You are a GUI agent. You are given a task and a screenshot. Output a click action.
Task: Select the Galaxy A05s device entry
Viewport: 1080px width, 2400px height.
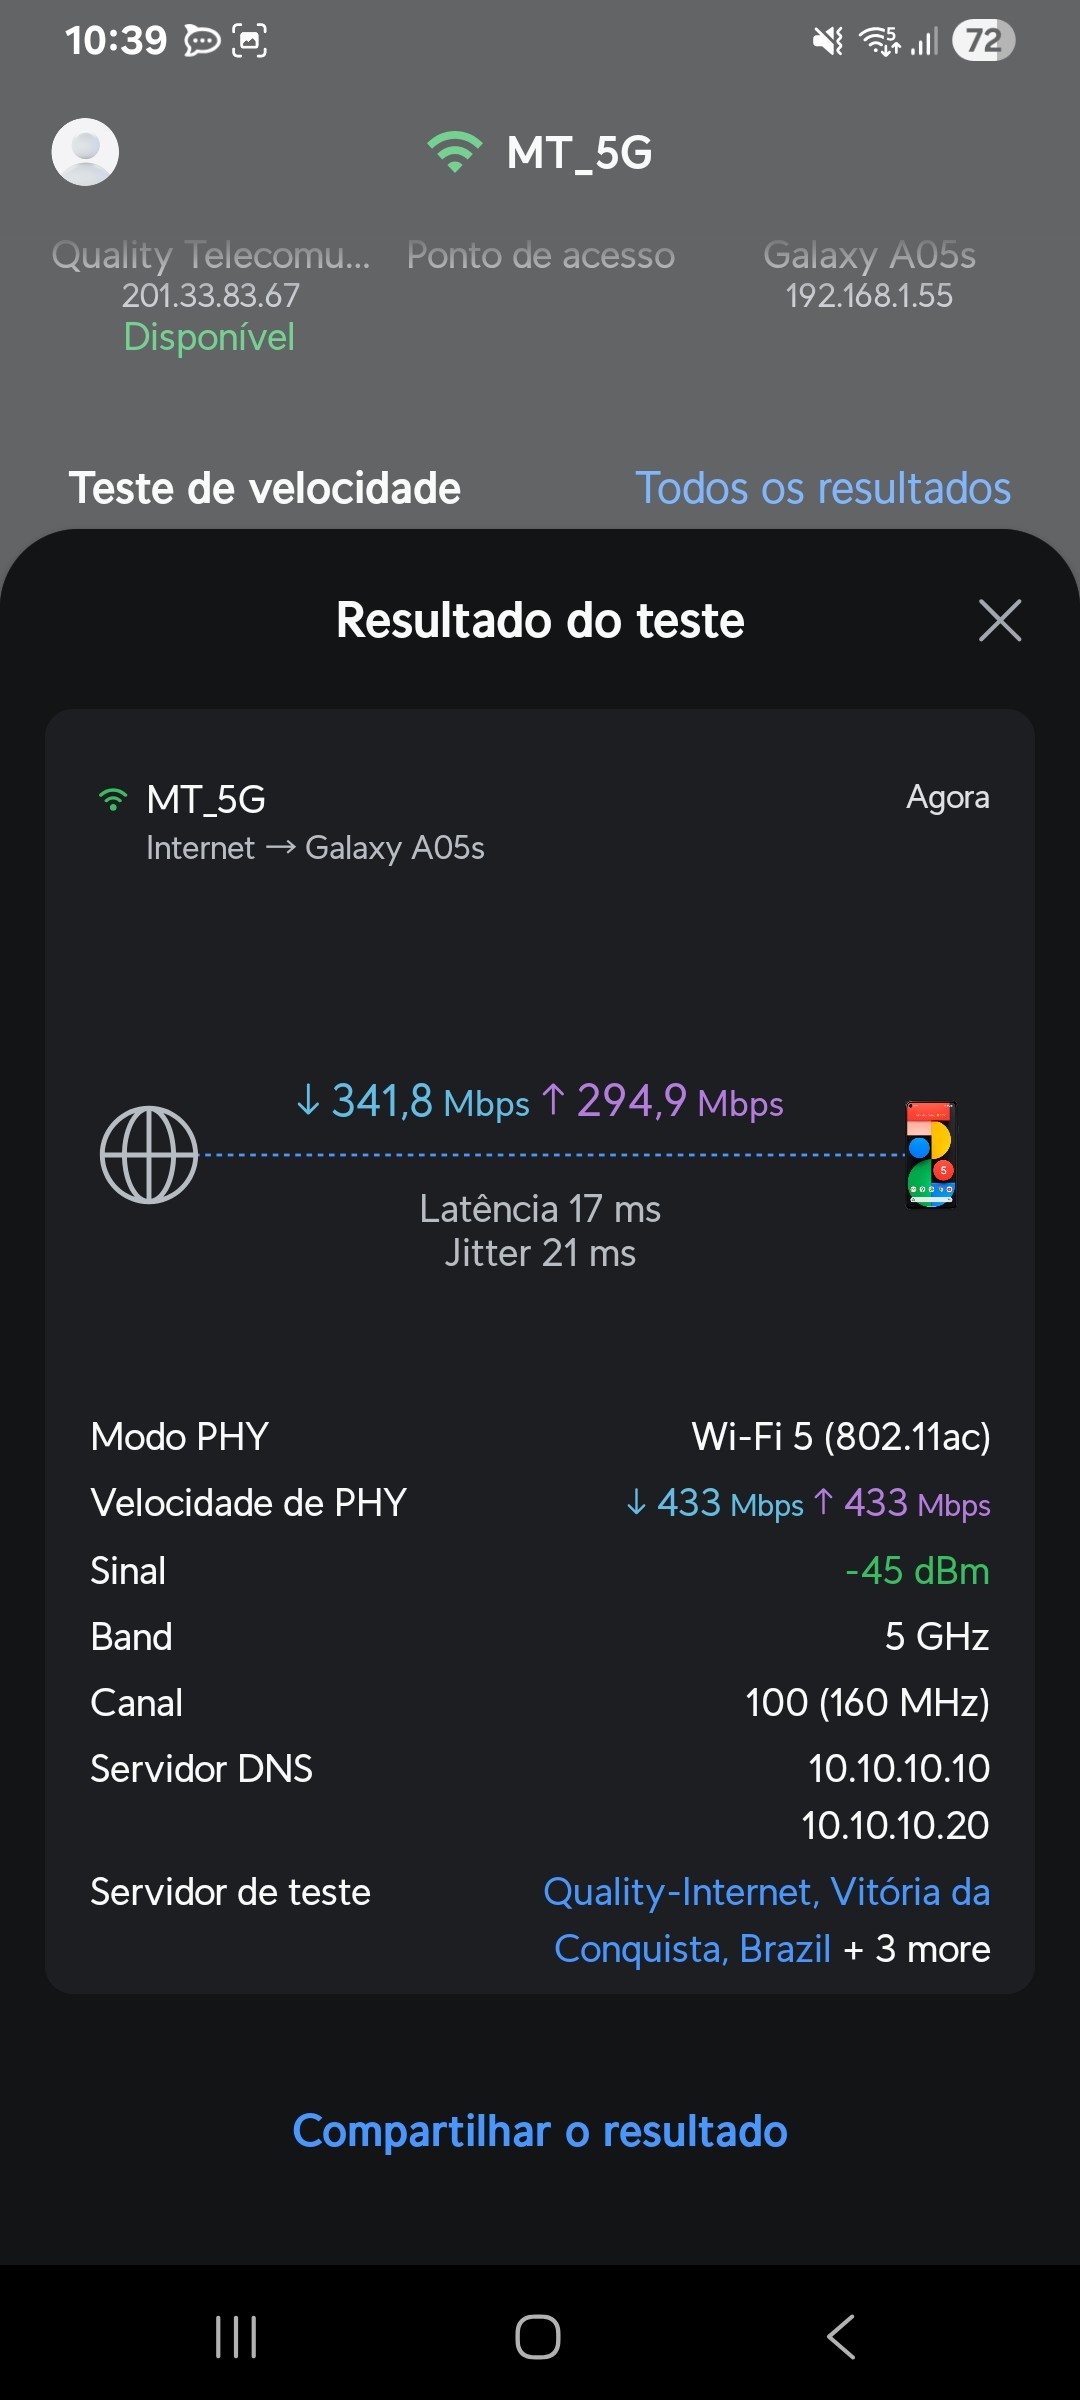point(868,274)
